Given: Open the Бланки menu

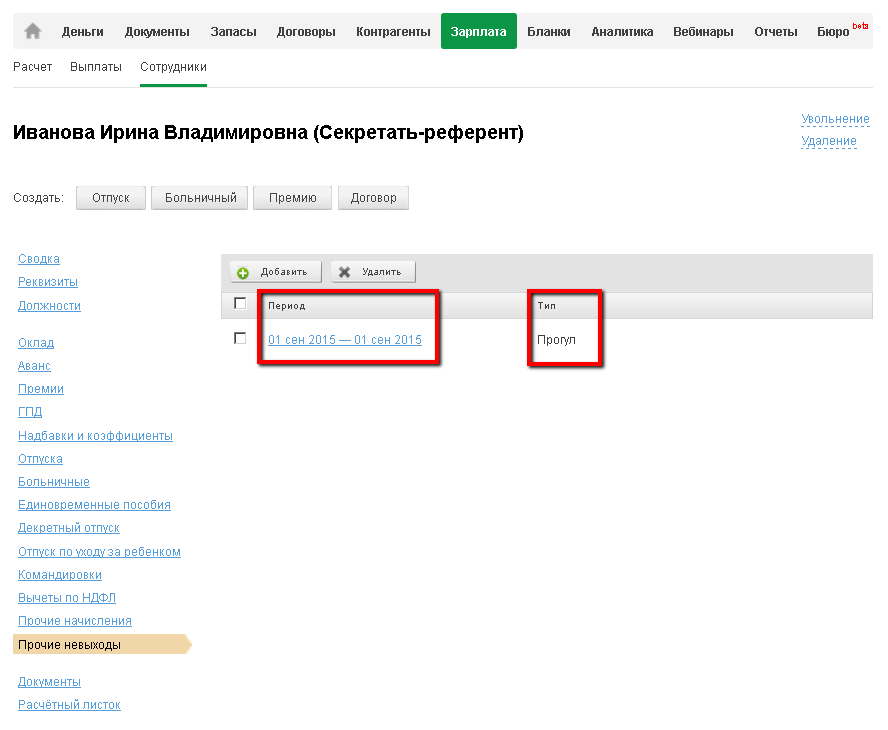Looking at the screenshot, I should [x=549, y=32].
